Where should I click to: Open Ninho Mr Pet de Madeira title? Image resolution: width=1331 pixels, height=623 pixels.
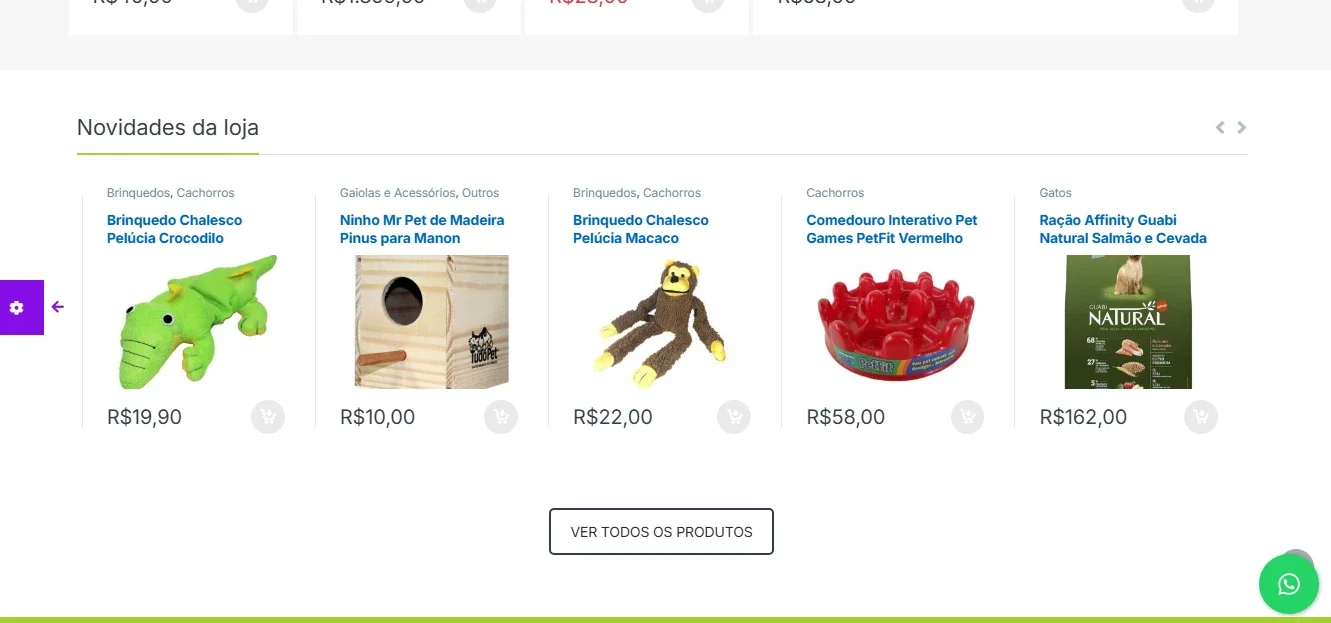point(422,229)
